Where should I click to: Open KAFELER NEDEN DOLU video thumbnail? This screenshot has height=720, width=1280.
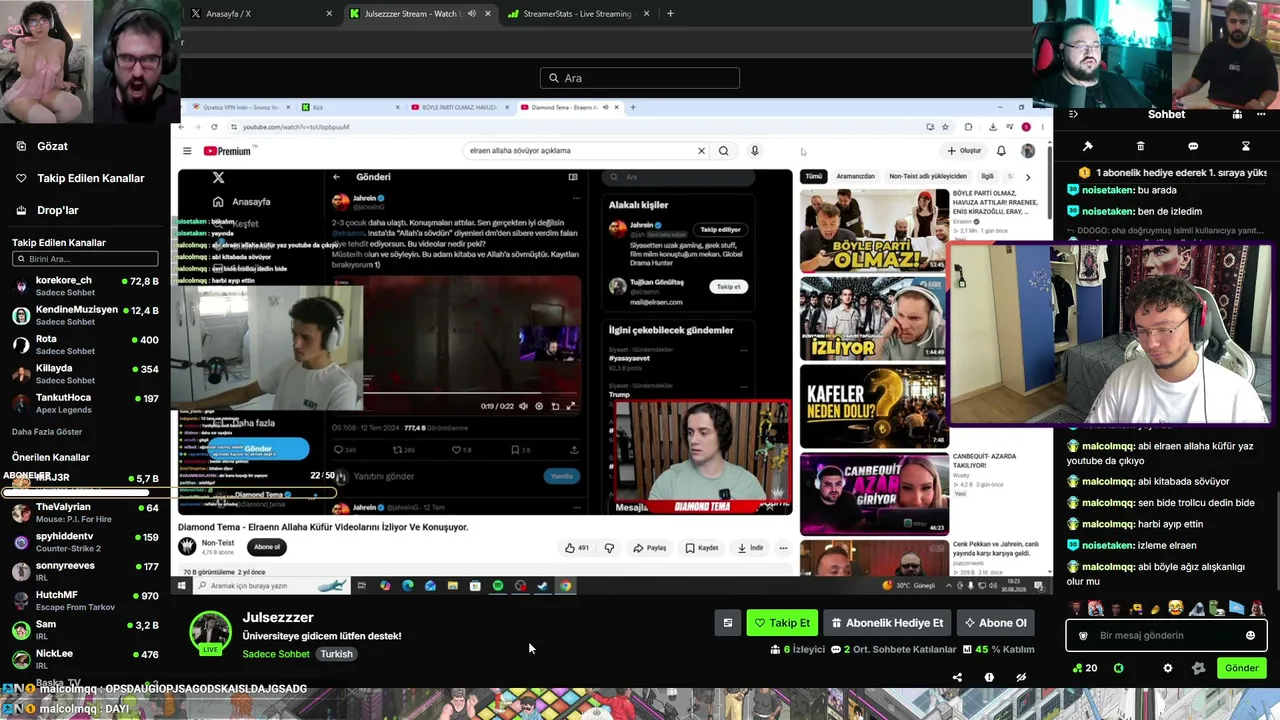874,406
